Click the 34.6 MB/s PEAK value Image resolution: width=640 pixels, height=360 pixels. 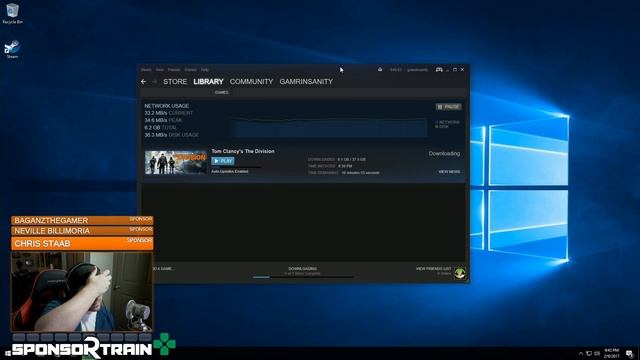point(163,120)
